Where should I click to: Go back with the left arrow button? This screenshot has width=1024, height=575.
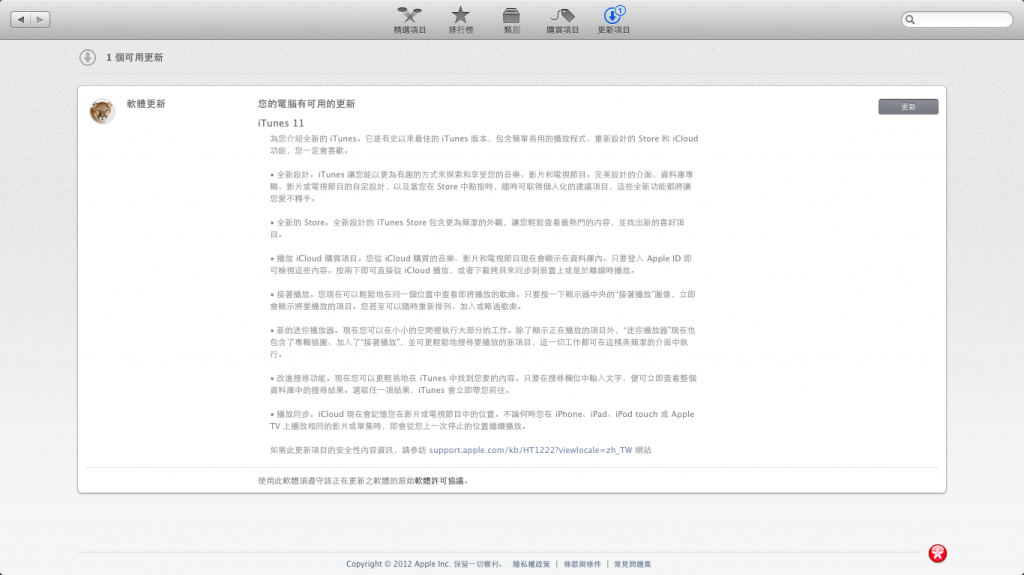click(x=20, y=20)
